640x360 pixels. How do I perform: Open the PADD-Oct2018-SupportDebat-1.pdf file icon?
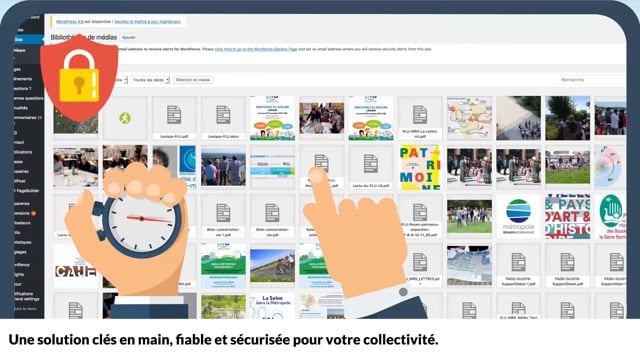[518, 262]
